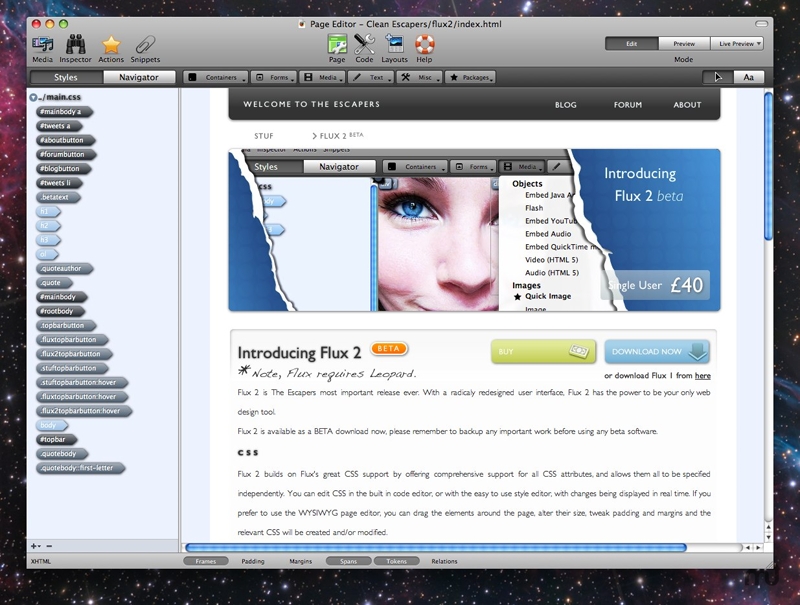Switch to Edit mode
800x605 pixels.
(x=632, y=44)
